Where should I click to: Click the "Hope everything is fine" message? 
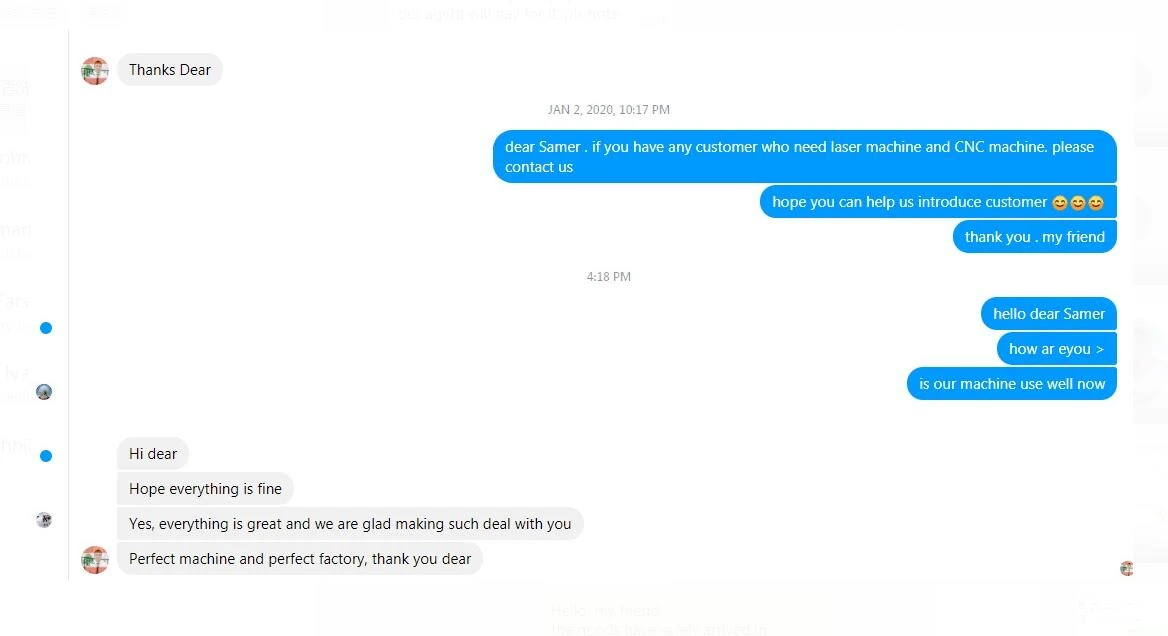[x=205, y=489]
